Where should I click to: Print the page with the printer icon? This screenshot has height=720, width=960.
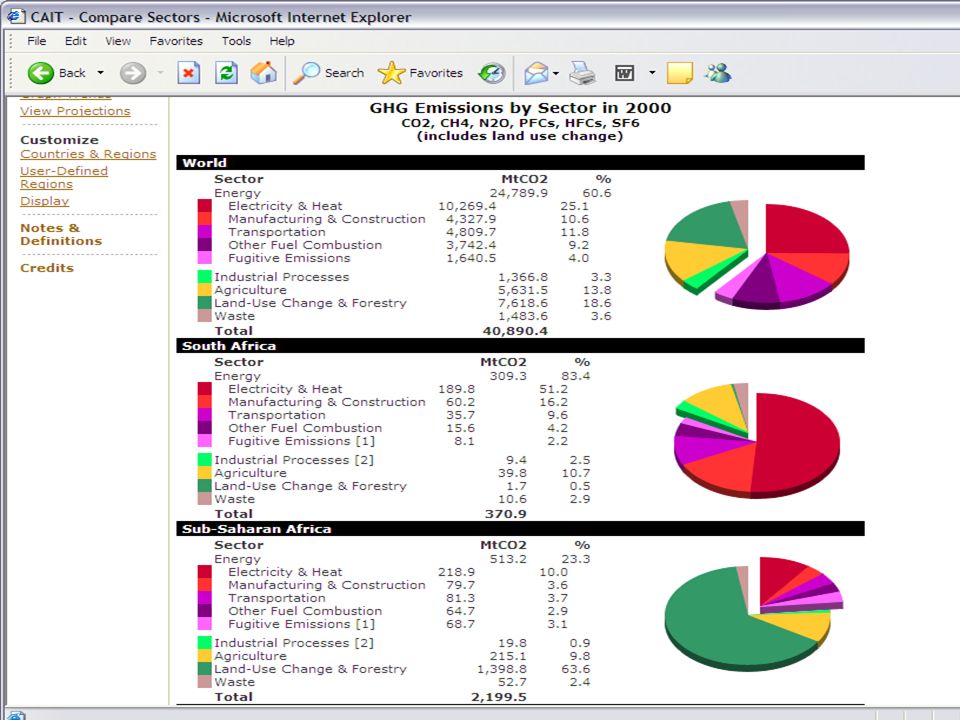(582, 73)
